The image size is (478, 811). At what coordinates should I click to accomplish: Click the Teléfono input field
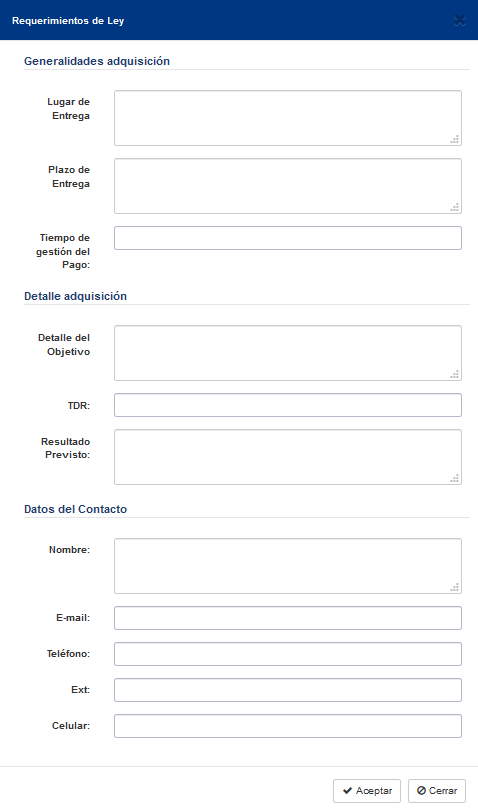click(288, 654)
